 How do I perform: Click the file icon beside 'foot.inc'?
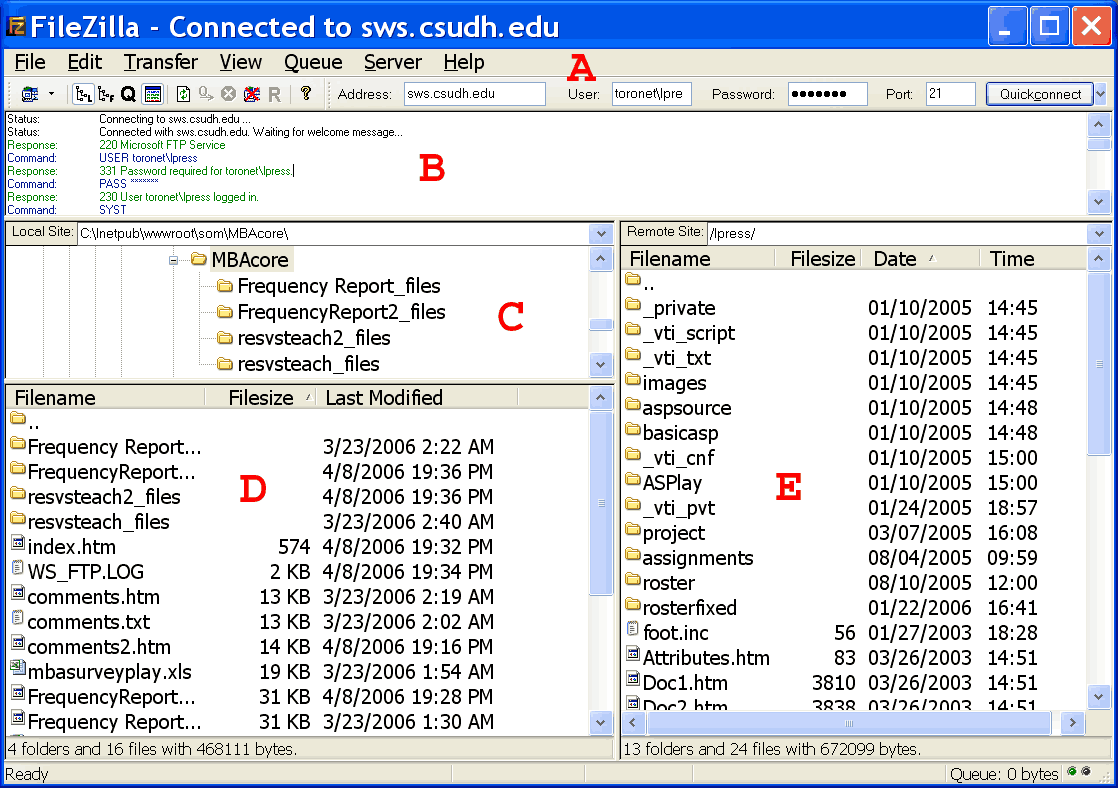click(x=632, y=630)
